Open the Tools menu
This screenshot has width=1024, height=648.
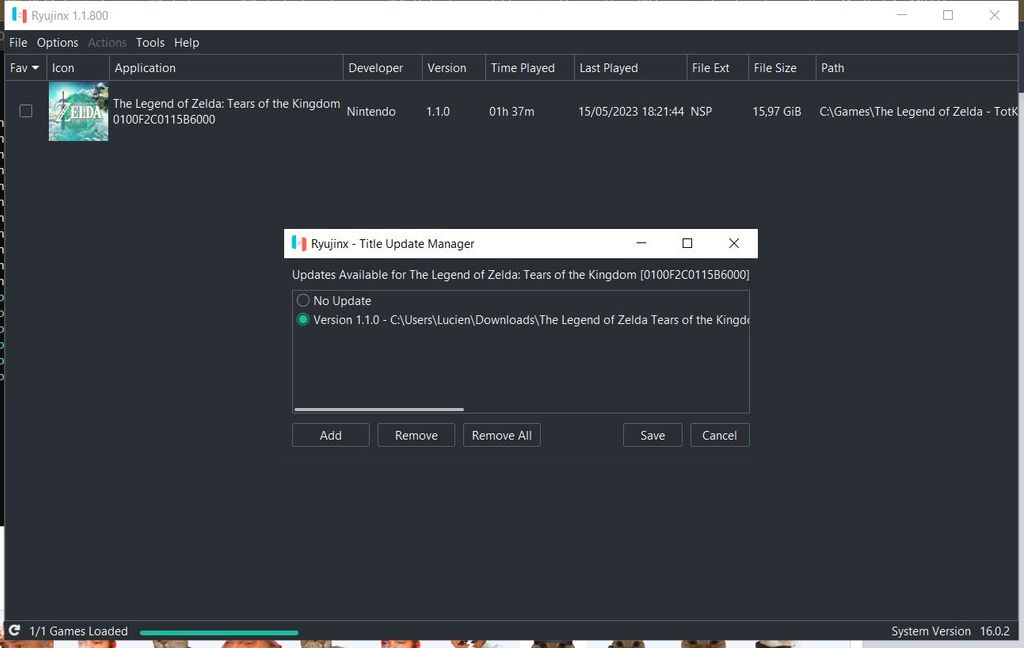pyautogui.click(x=150, y=43)
